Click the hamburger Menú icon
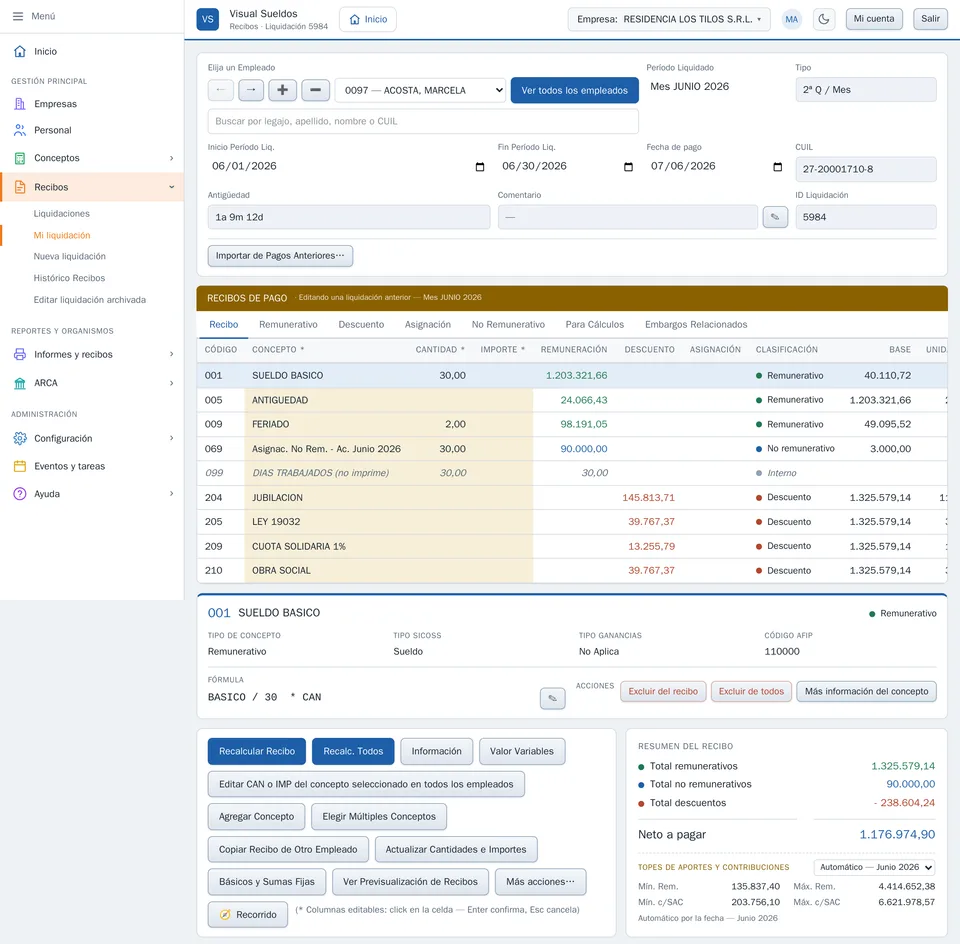The width and height of the screenshot is (960, 944). 18,16
